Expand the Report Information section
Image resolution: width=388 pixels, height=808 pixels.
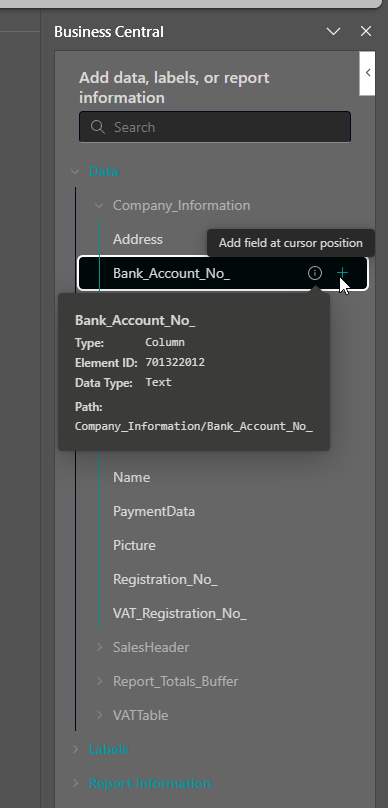76,783
